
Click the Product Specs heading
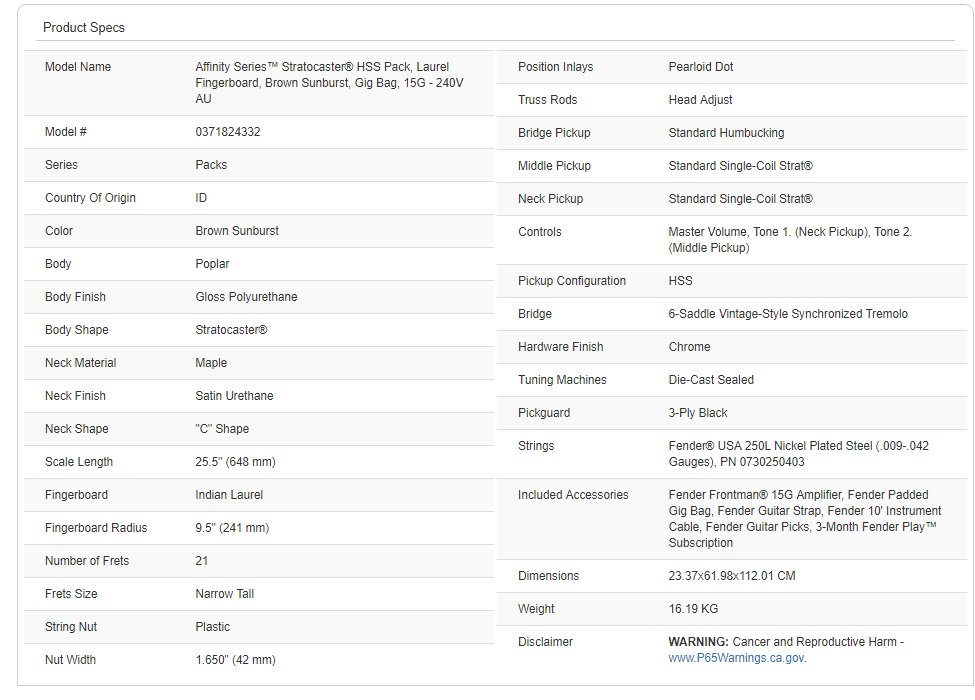84,28
